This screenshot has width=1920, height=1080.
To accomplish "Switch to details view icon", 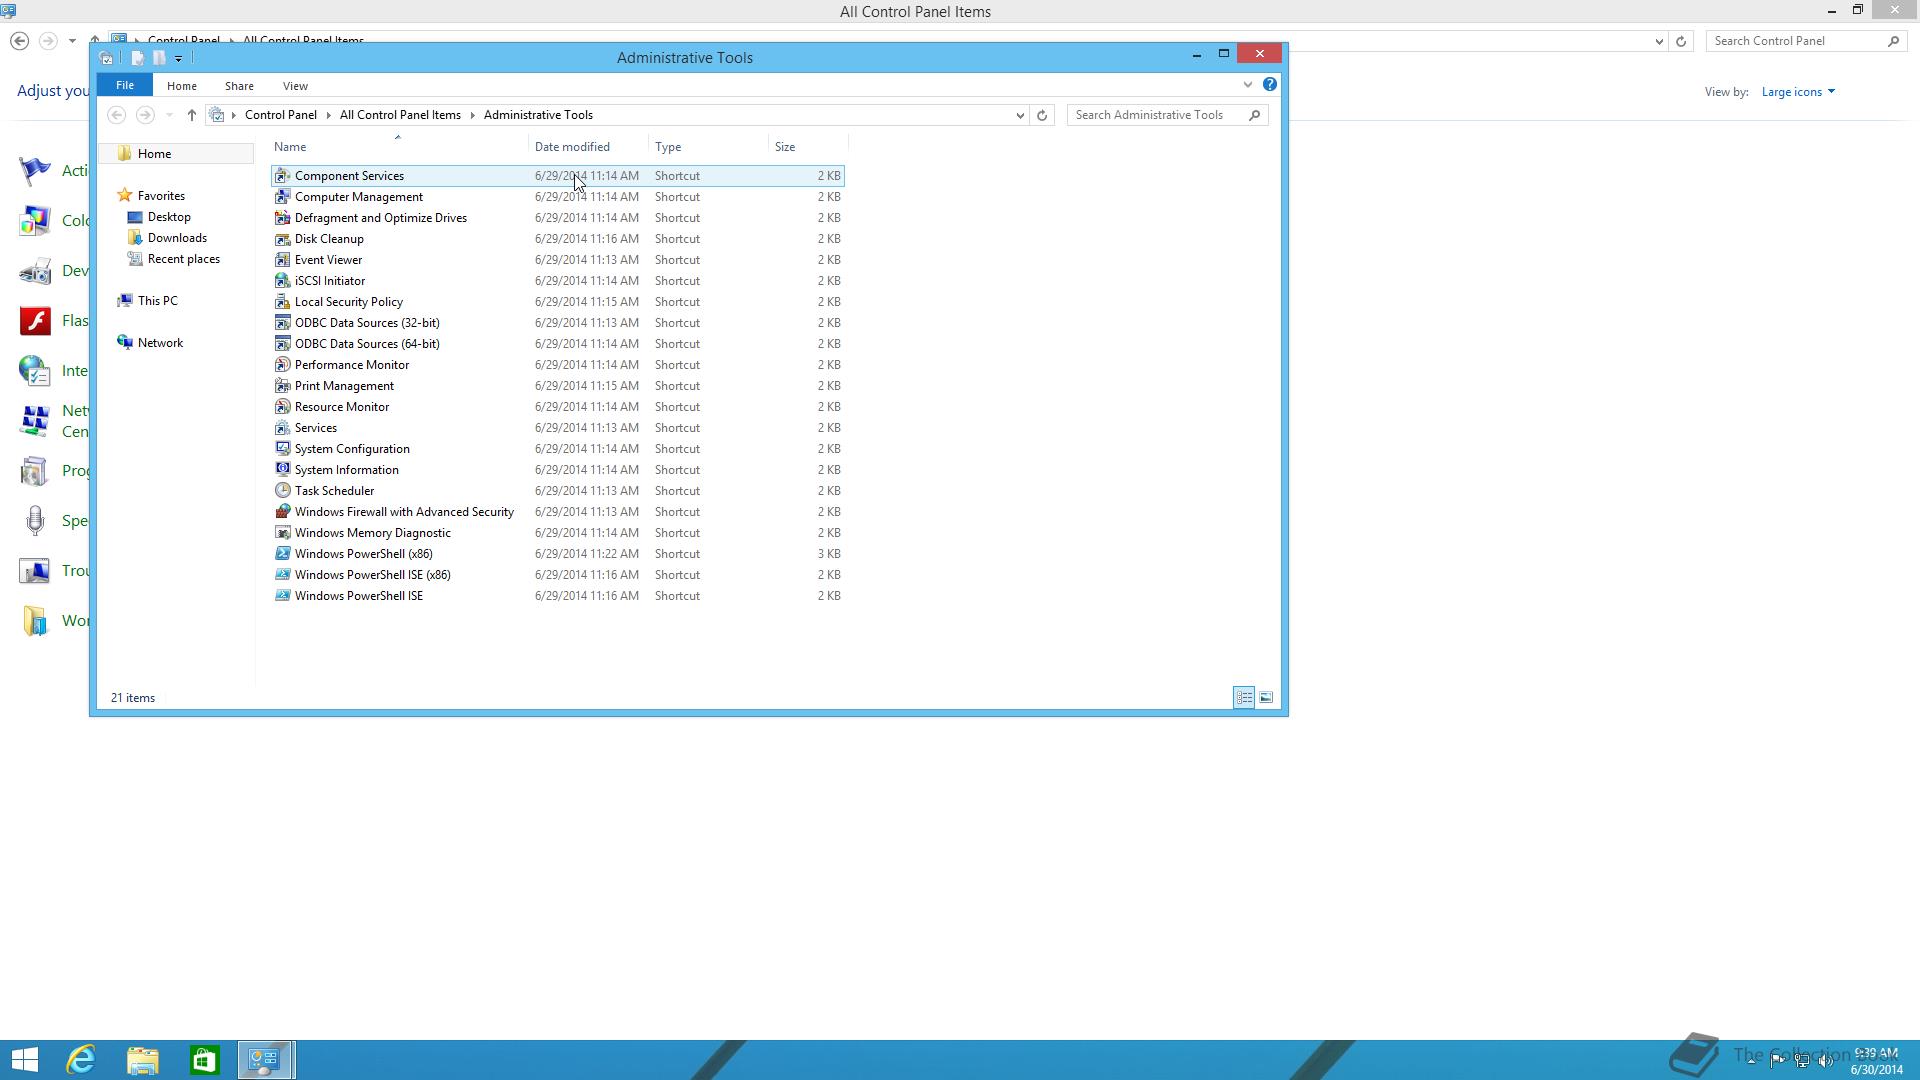I will pyautogui.click(x=1244, y=698).
